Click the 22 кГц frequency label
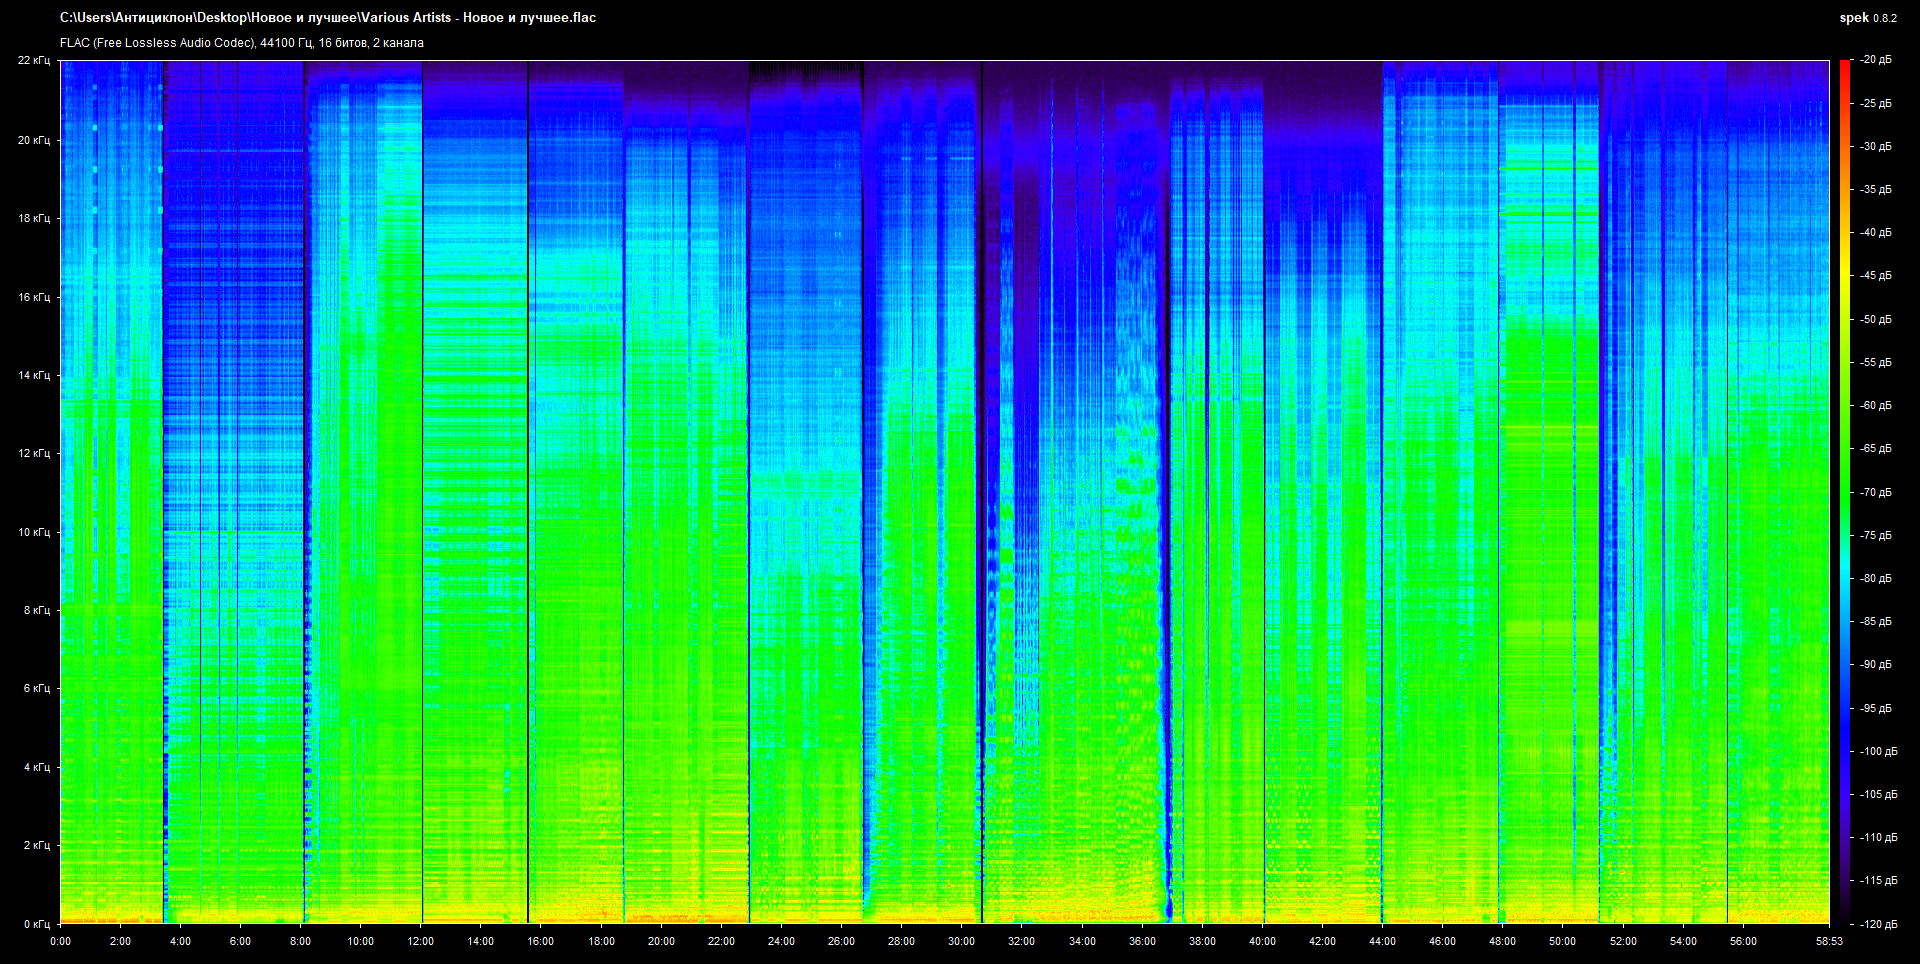1920x964 pixels. click(33, 61)
